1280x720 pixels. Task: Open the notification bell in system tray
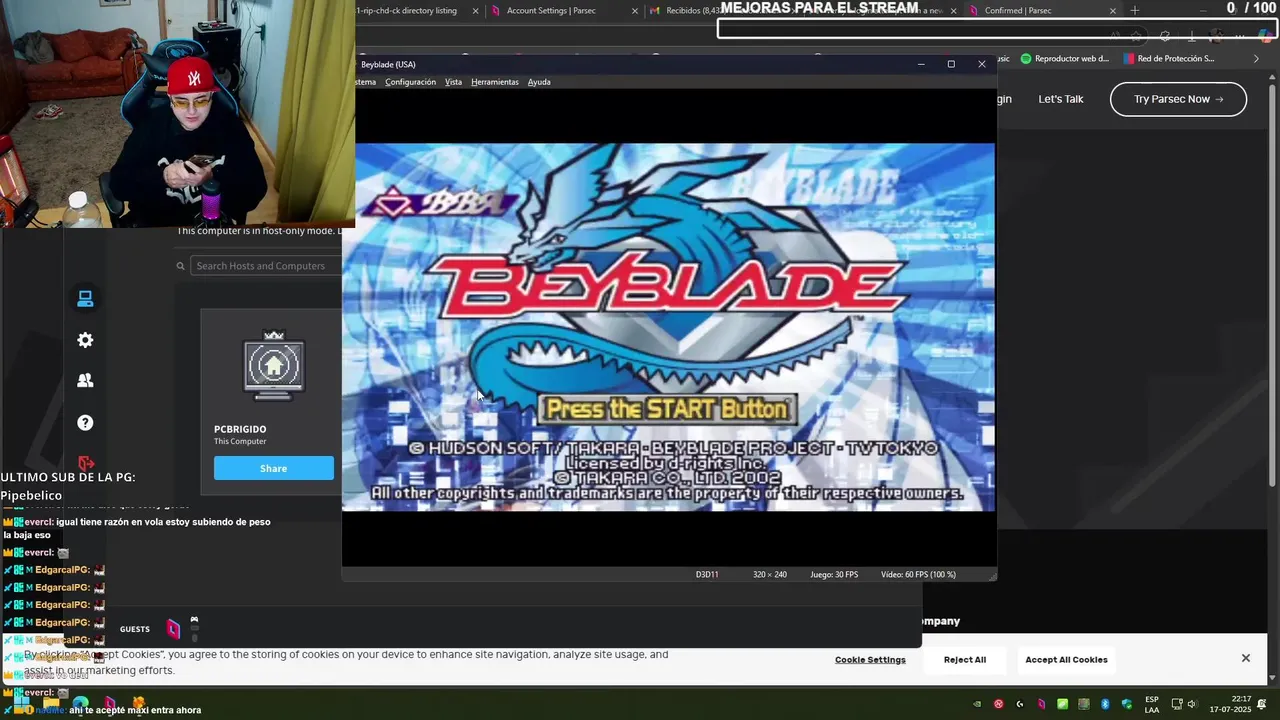[x=1261, y=704]
